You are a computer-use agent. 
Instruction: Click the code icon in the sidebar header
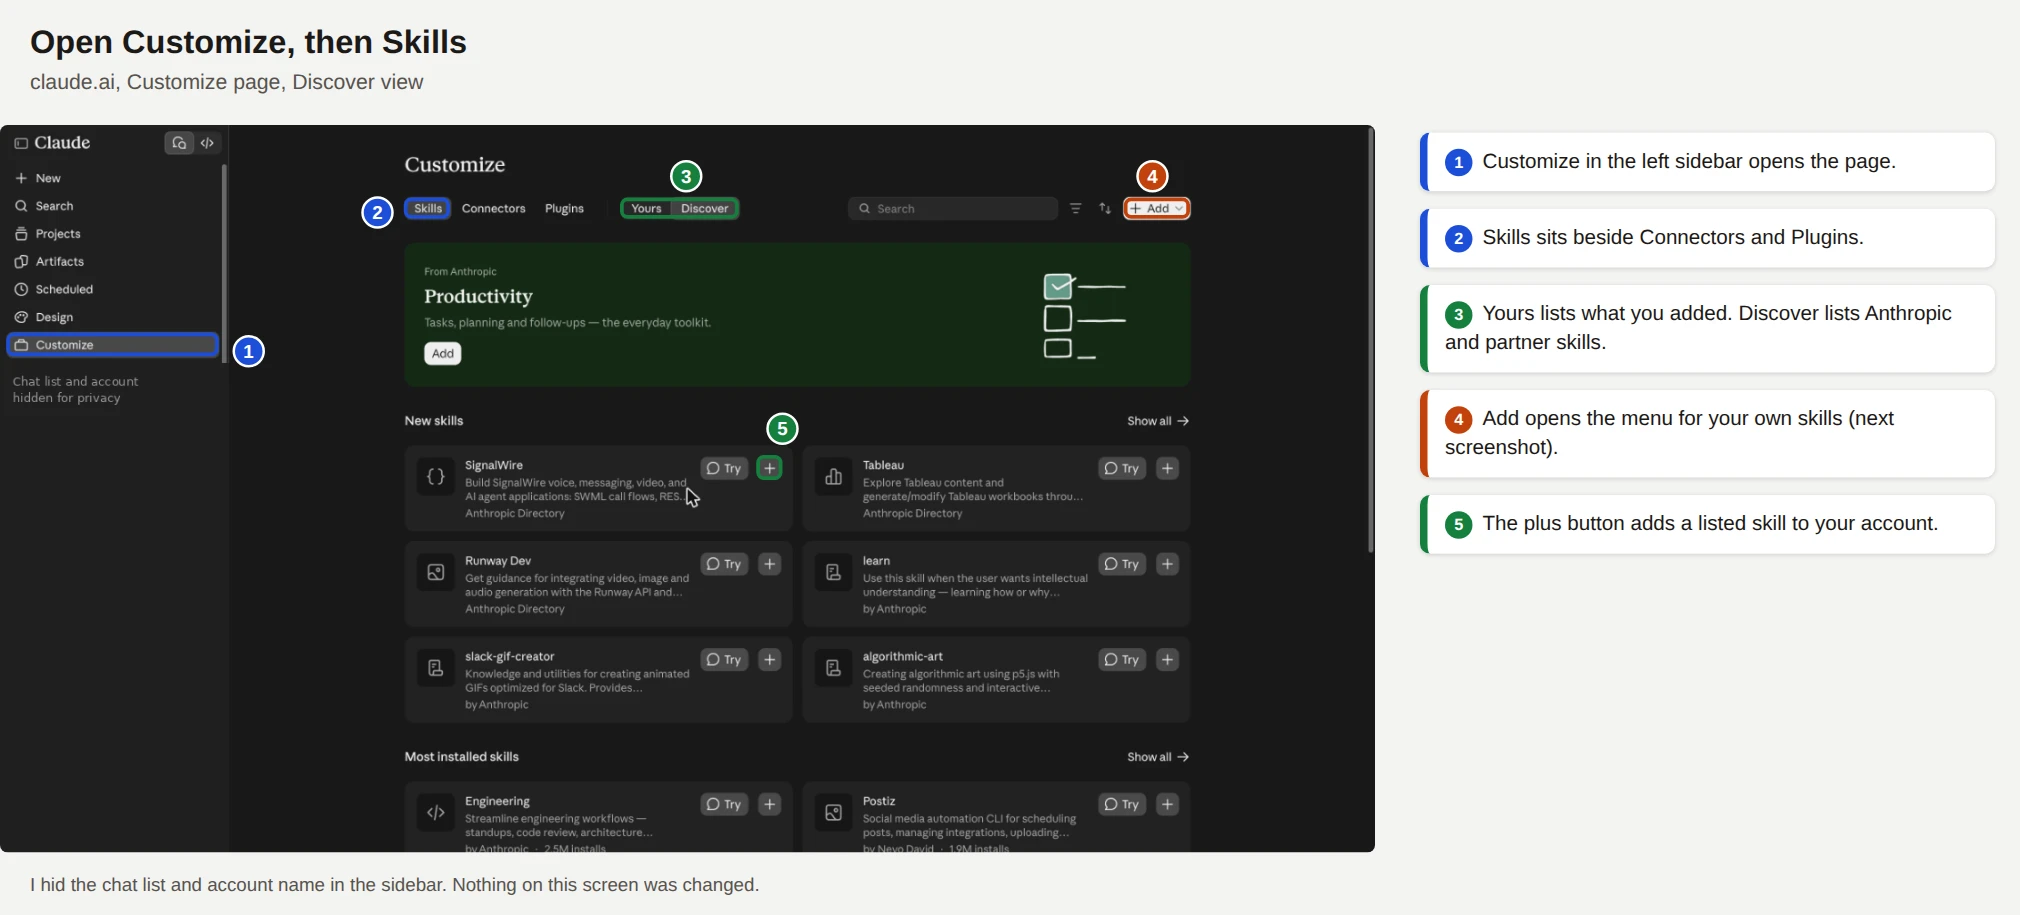(207, 143)
